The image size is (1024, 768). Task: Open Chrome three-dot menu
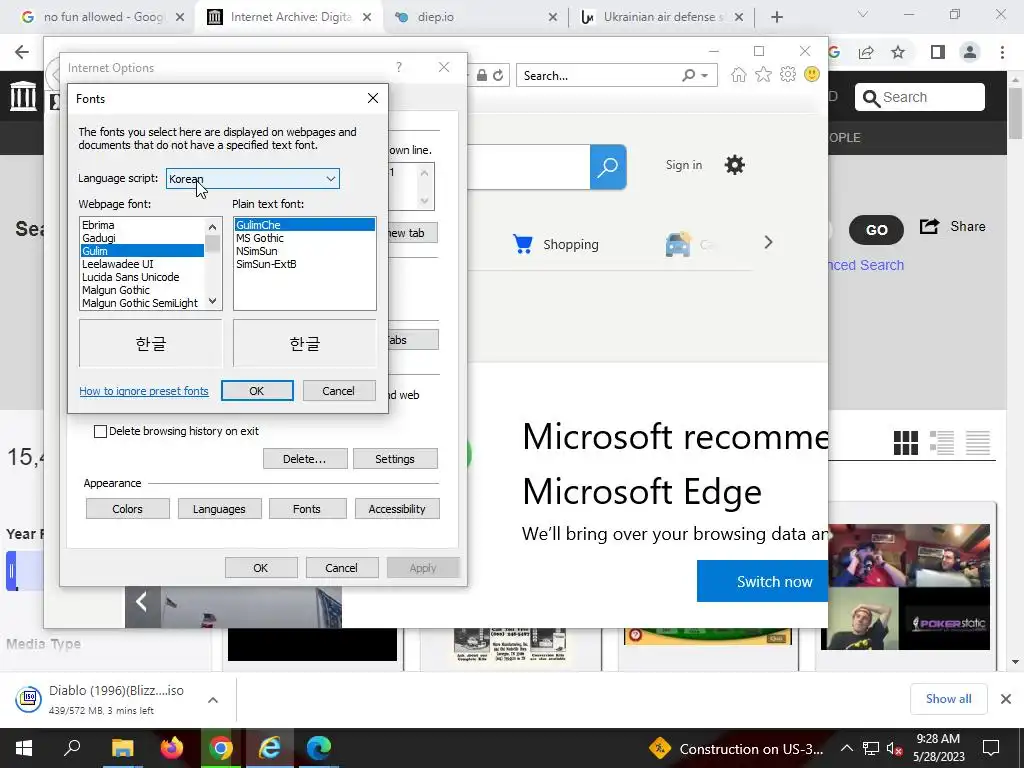coord(1002,52)
